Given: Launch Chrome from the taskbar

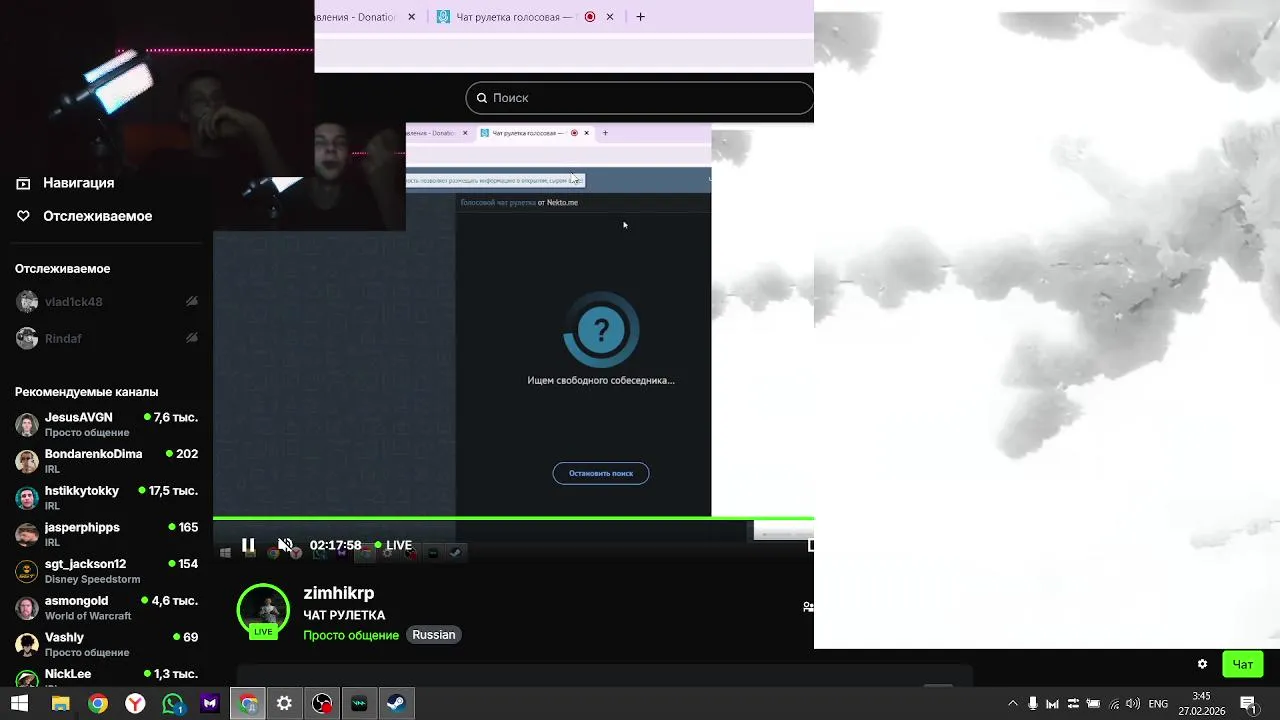Looking at the screenshot, I should 97,704.
